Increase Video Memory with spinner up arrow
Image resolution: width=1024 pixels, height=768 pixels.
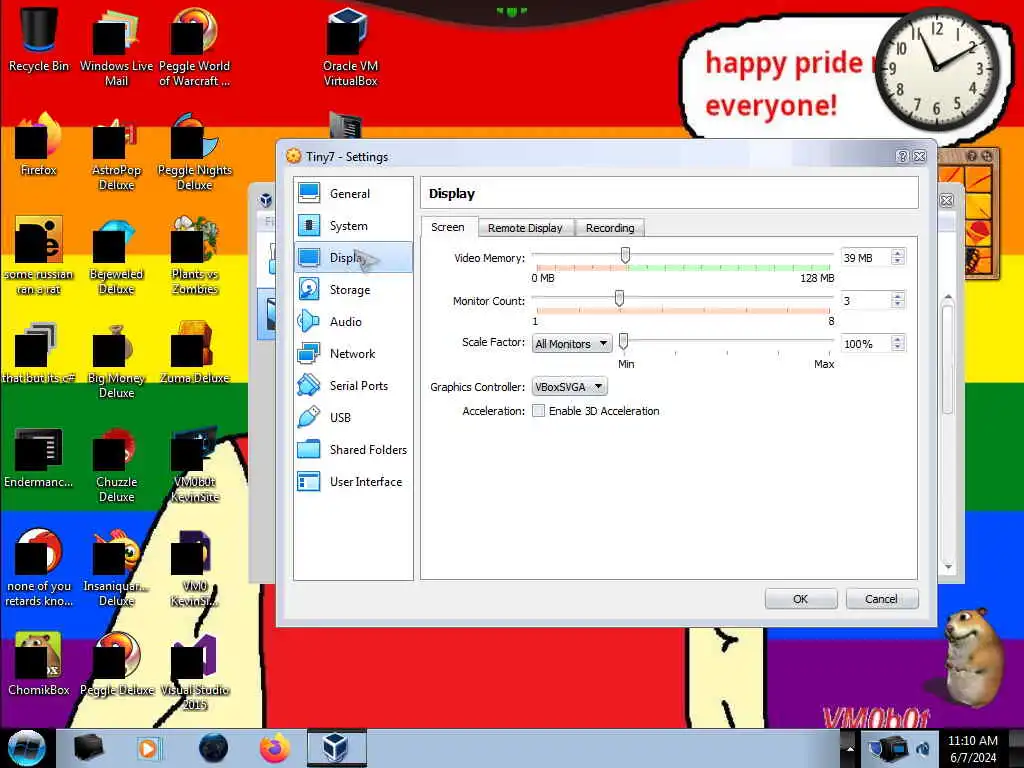898,253
